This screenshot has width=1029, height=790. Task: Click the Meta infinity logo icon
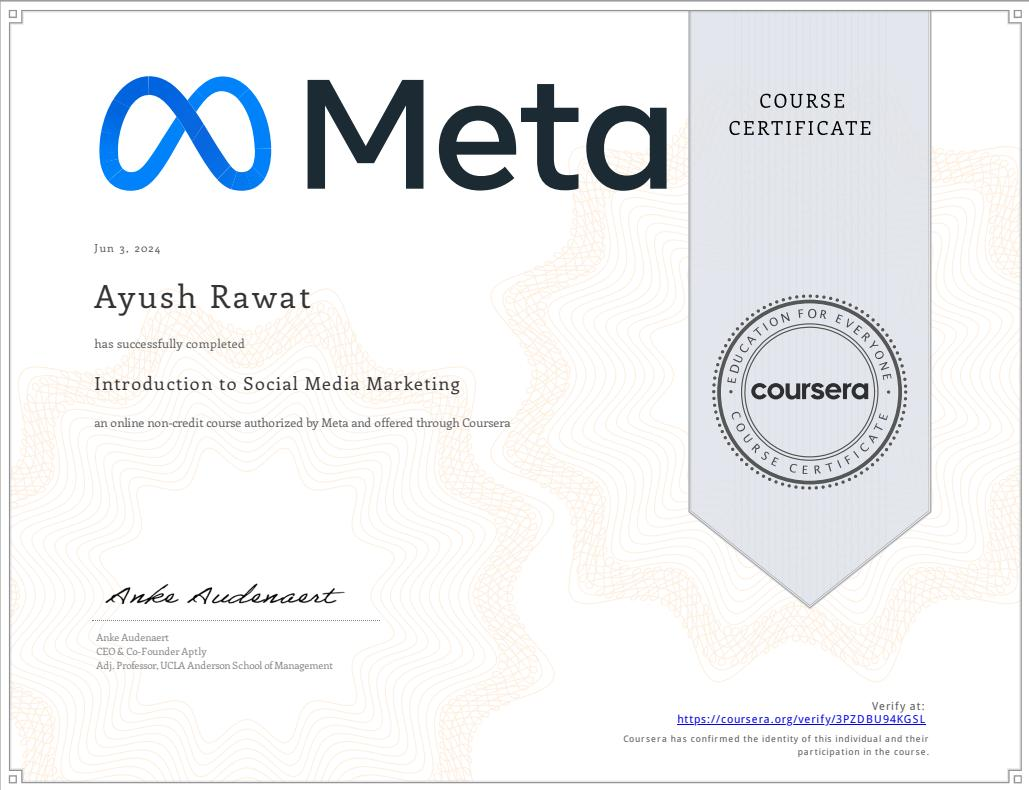click(185, 133)
